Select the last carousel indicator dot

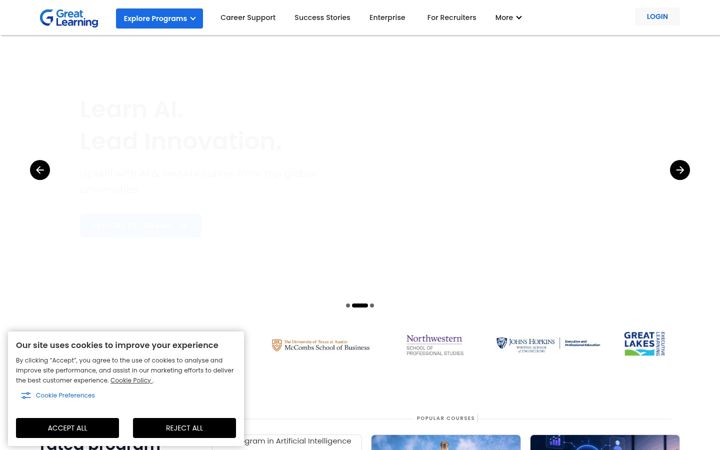(372, 305)
